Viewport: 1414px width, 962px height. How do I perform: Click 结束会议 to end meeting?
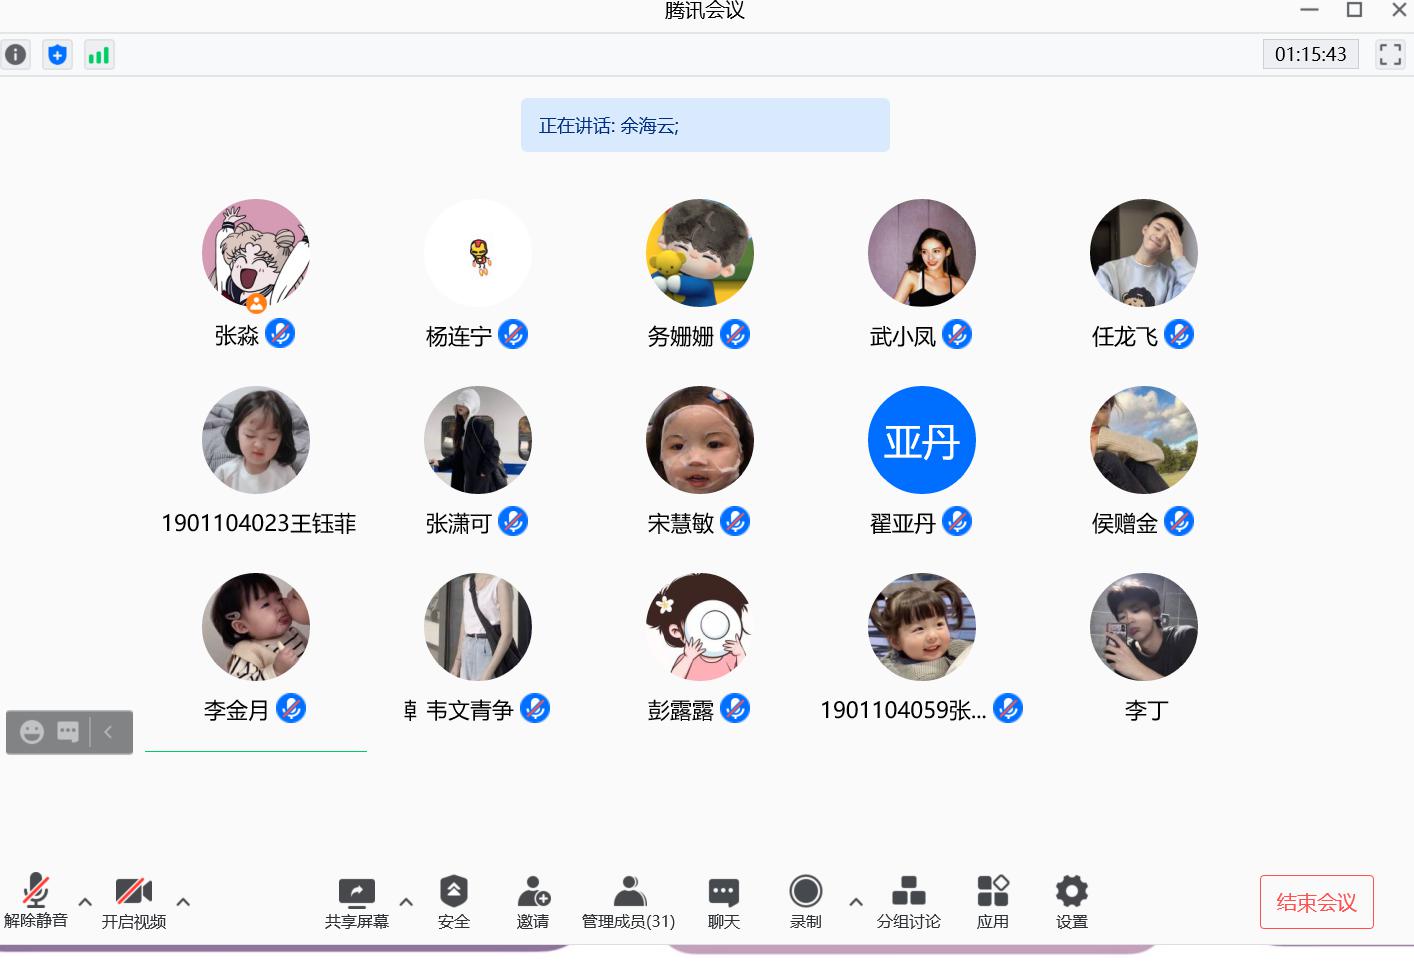tap(1316, 902)
